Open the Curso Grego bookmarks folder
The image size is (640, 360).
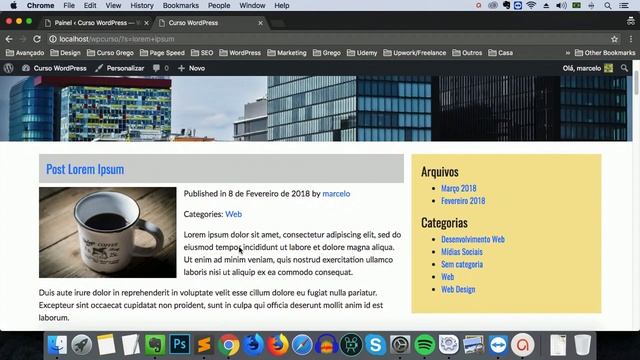coord(110,53)
